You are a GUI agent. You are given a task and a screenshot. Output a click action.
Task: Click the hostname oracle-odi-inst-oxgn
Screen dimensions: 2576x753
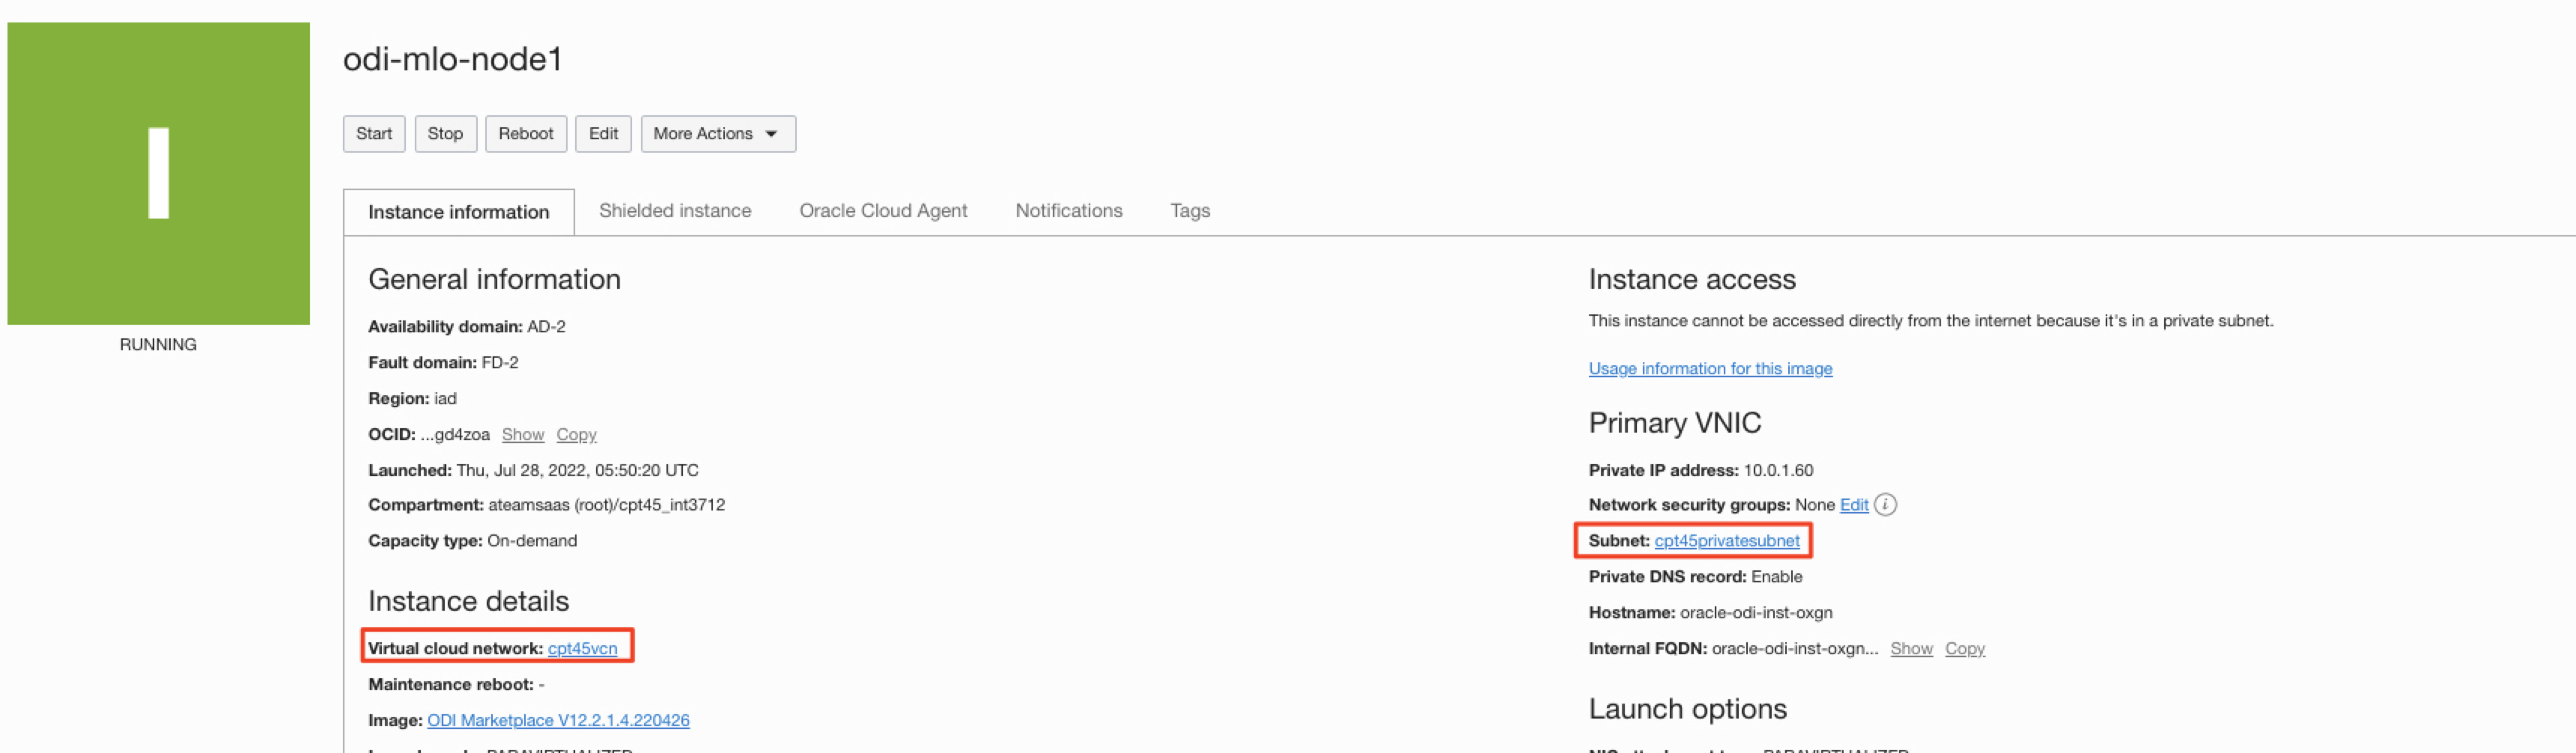(x=1756, y=612)
